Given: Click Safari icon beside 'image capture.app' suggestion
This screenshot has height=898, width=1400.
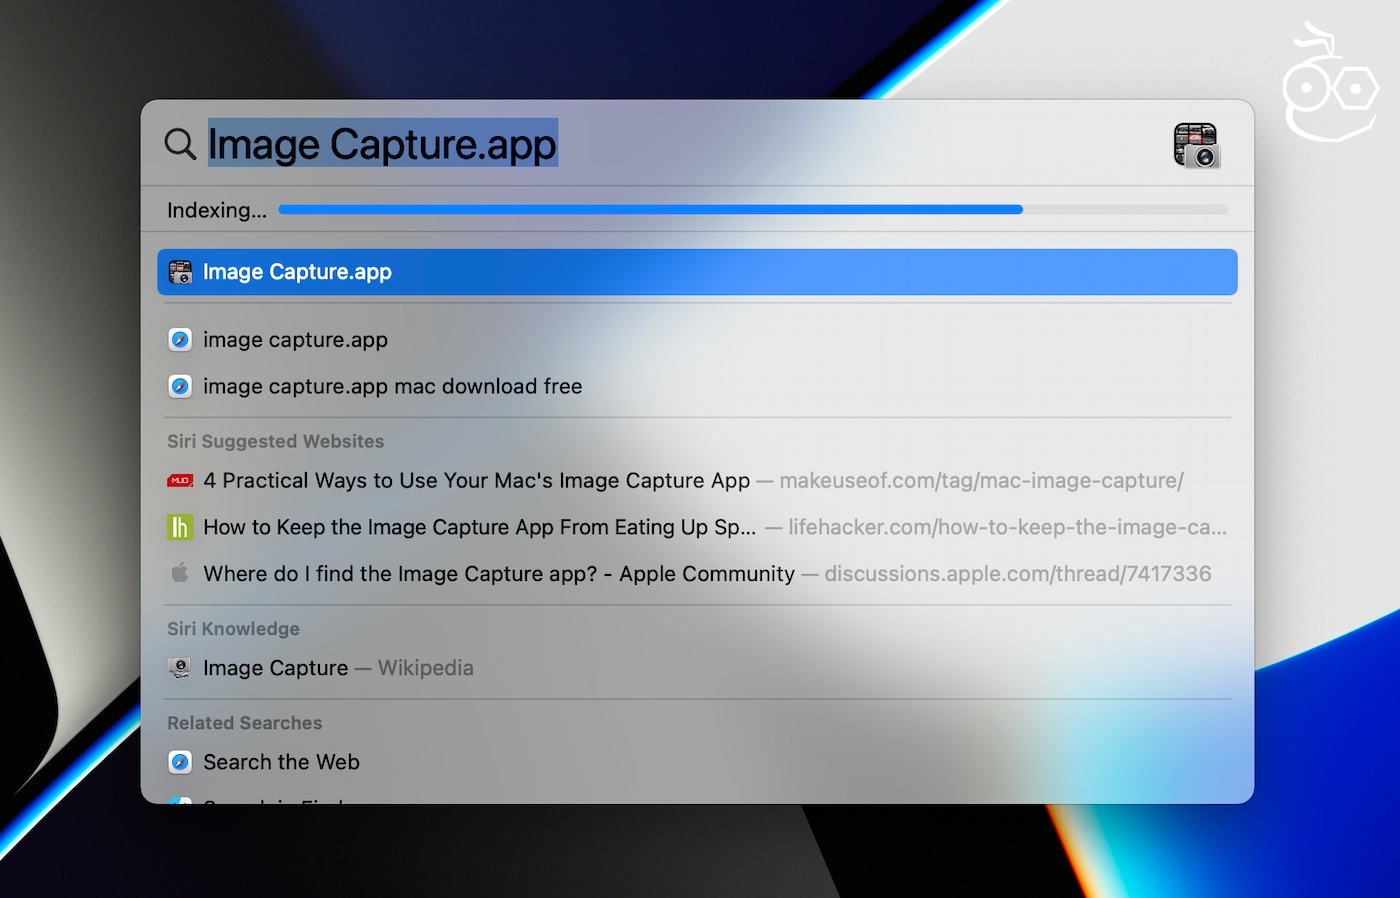Looking at the screenshot, I should (x=180, y=340).
